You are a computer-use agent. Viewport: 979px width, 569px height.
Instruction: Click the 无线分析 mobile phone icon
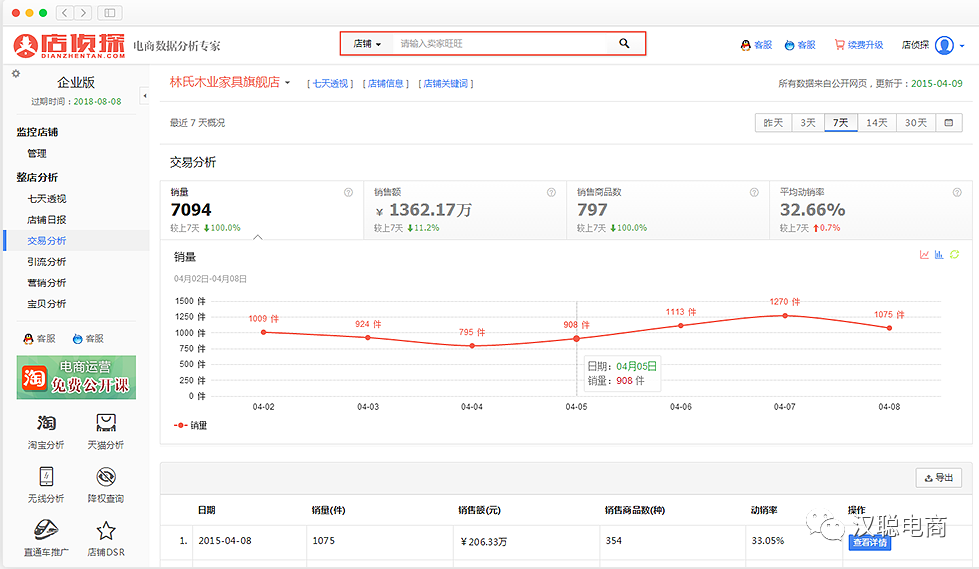click(46, 477)
